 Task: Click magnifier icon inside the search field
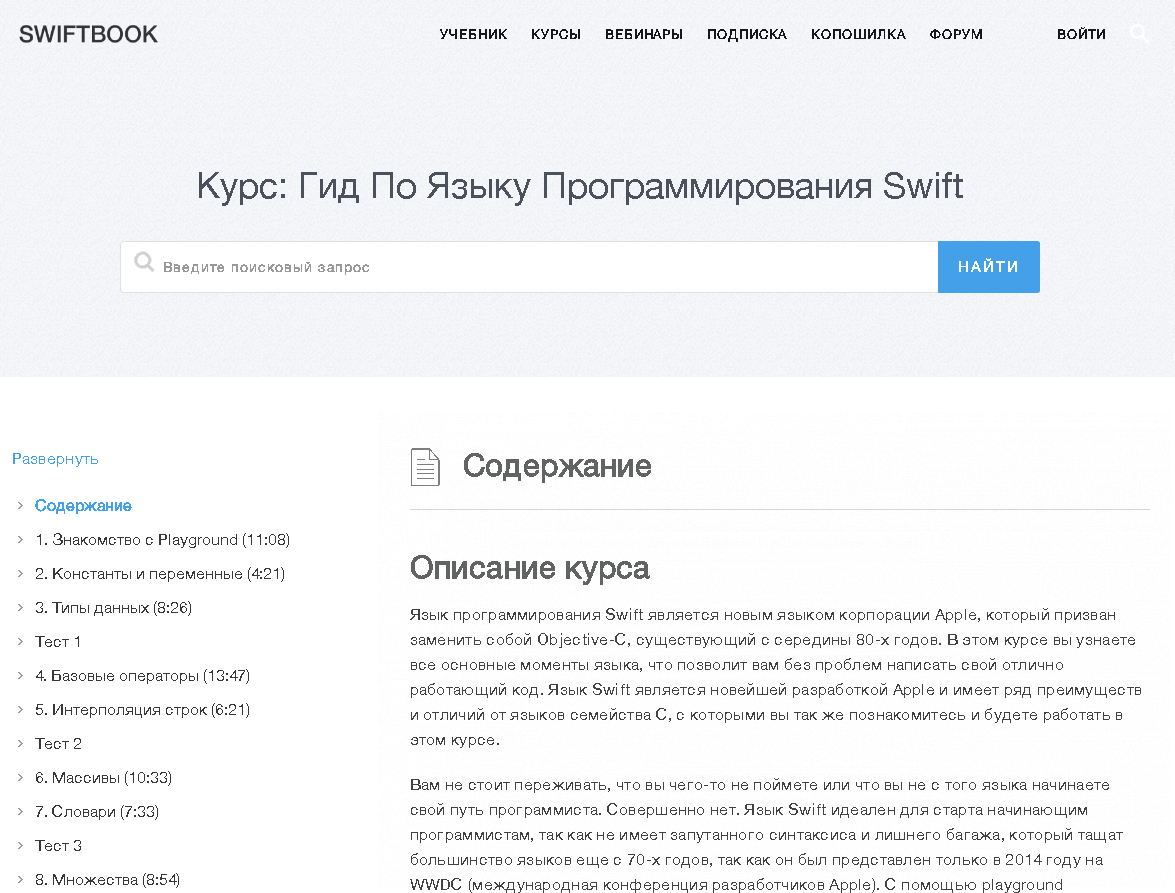(x=144, y=263)
